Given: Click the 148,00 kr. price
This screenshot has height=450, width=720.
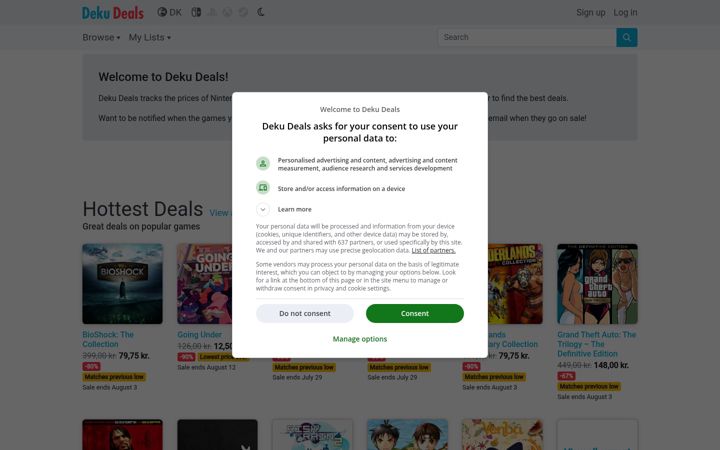Looking at the screenshot, I should [x=611, y=366].
